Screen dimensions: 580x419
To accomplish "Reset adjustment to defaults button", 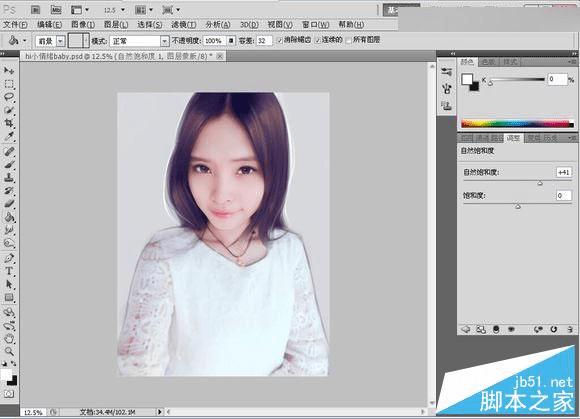I will [x=554, y=329].
